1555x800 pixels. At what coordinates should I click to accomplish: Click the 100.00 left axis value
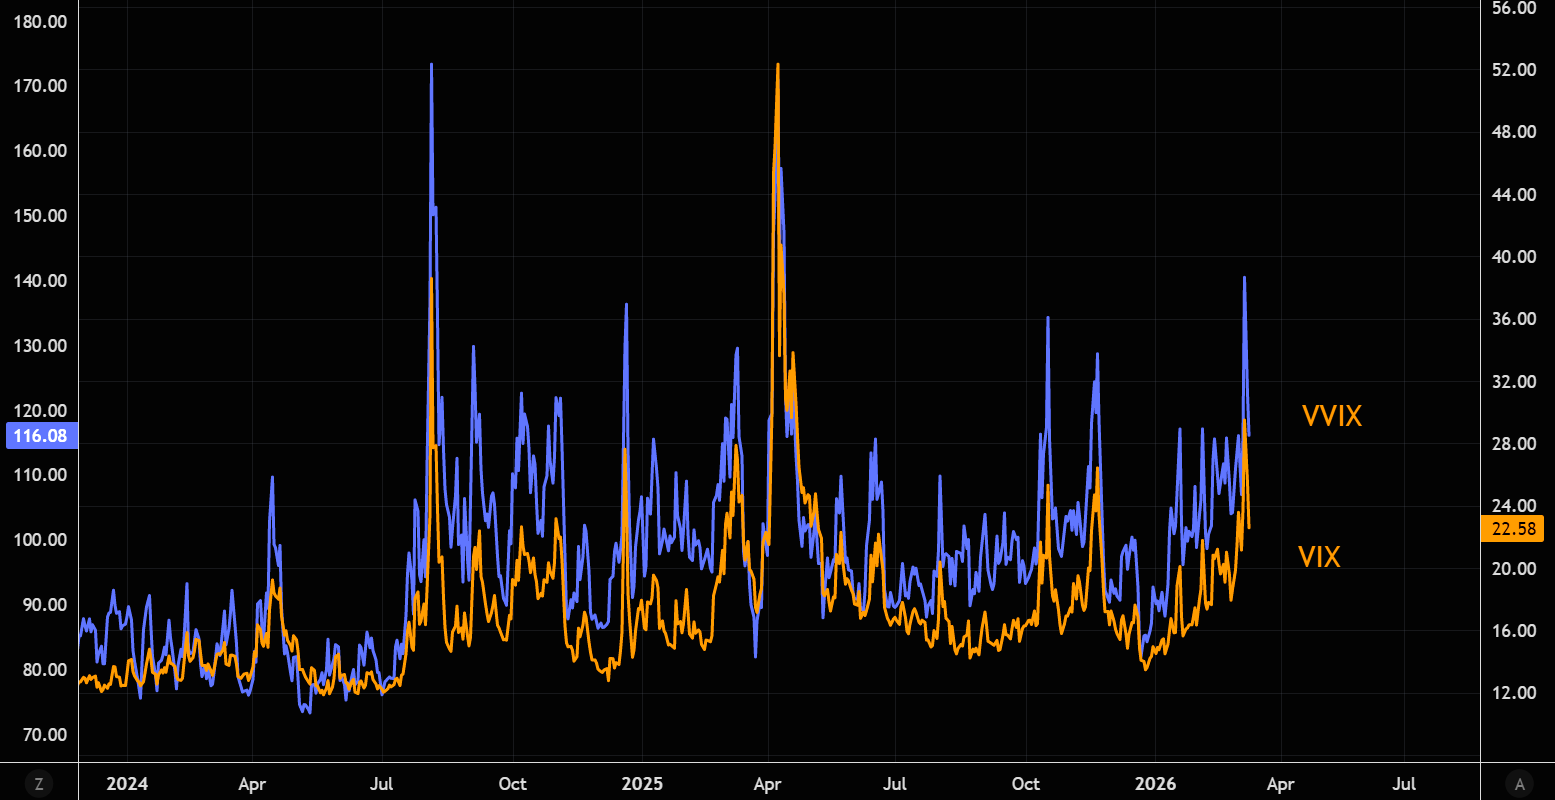(x=42, y=540)
